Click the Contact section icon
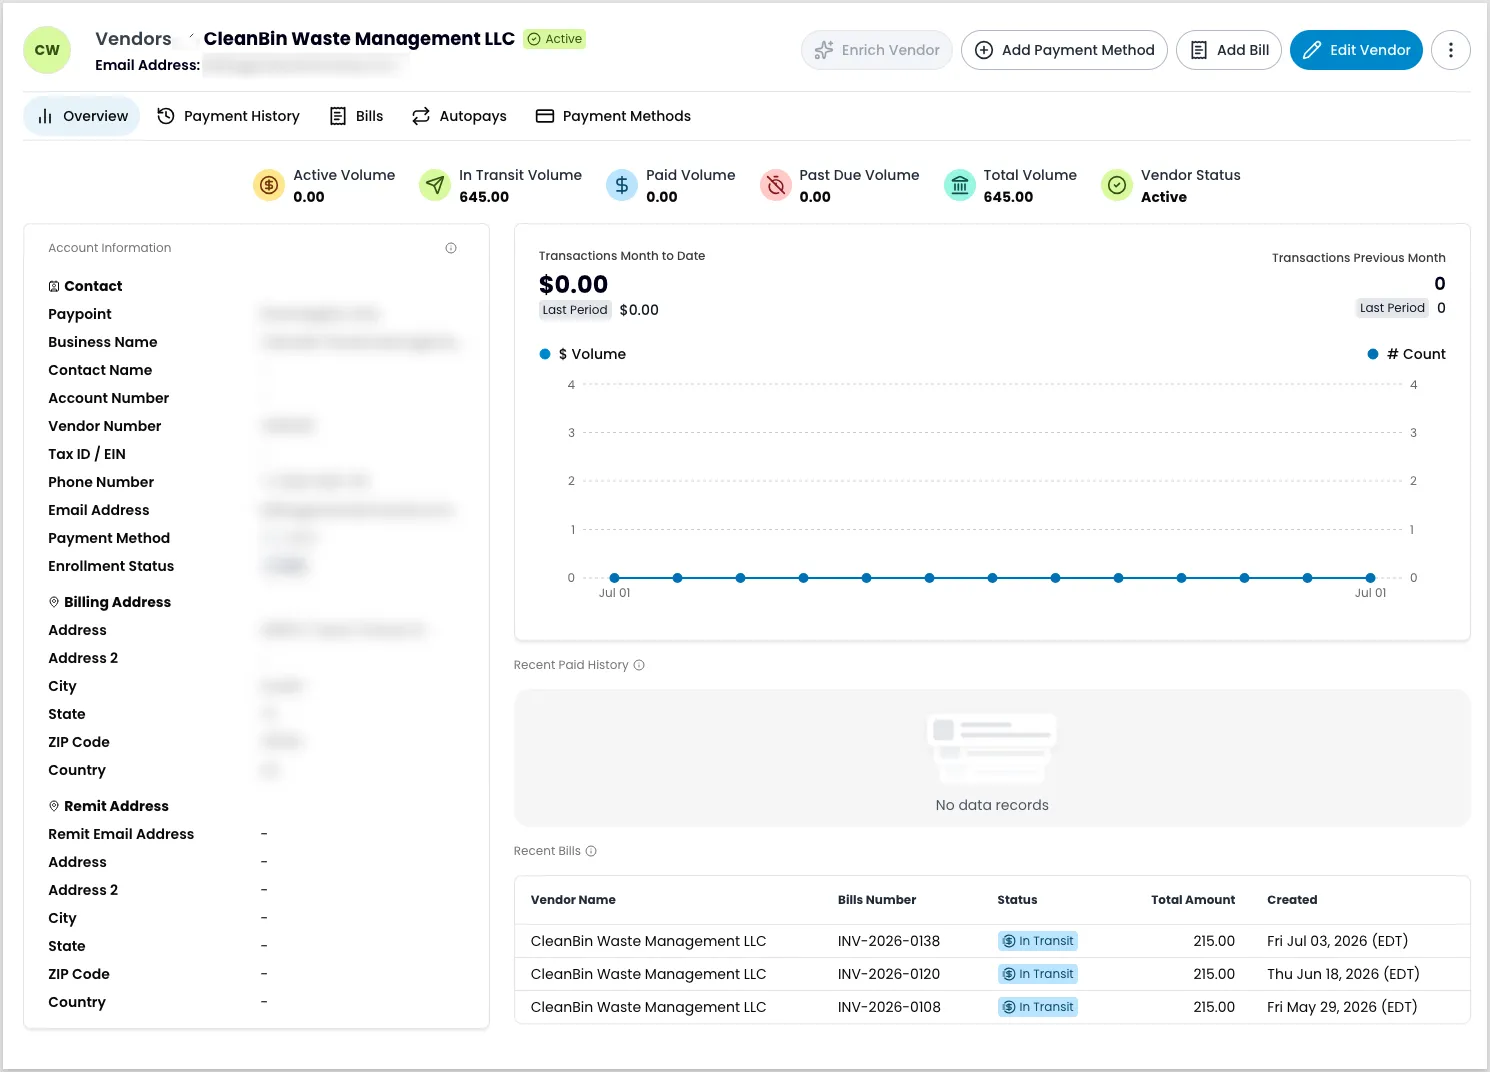1490x1072 pixels. [54, 286]
